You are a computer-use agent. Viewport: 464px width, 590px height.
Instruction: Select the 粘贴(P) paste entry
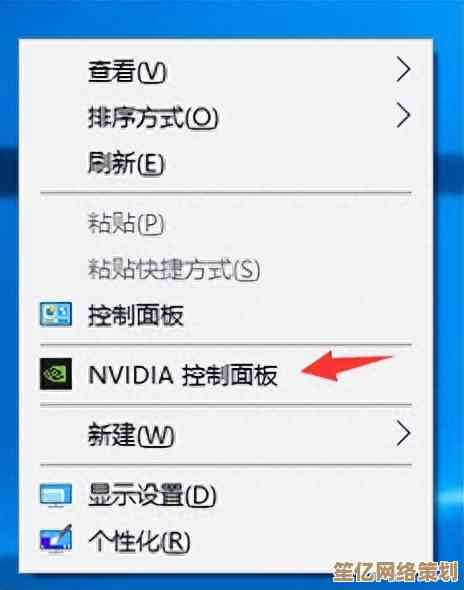(126, 224)
